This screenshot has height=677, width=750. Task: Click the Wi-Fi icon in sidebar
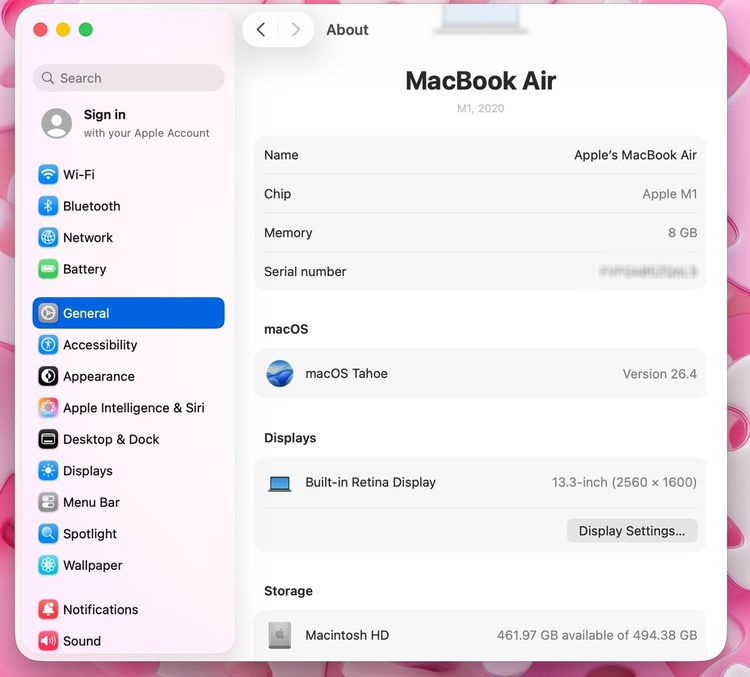tap(48, 175)
